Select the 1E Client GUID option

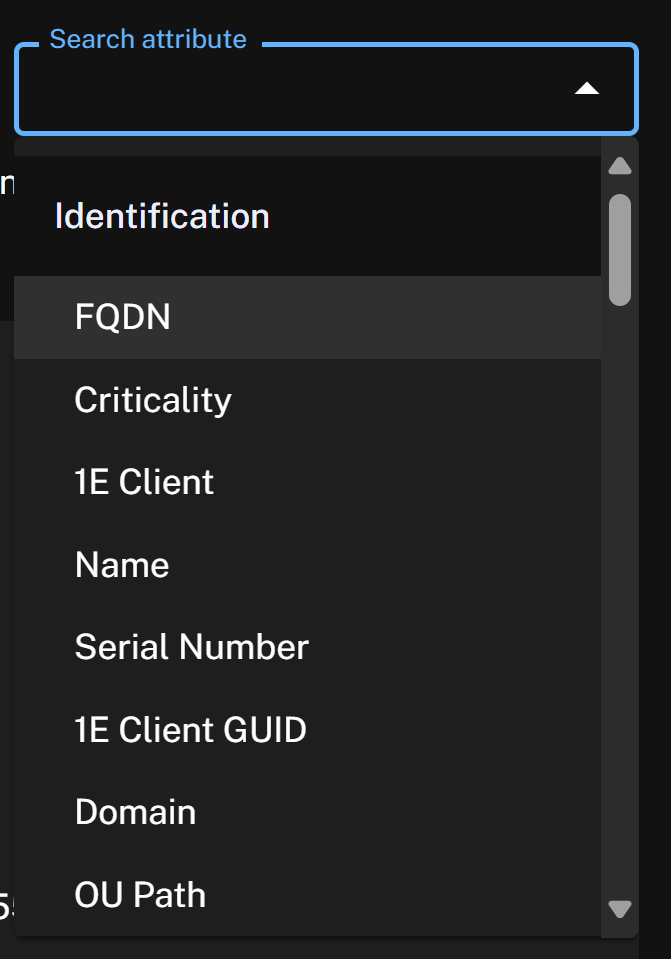pos(190,730)
